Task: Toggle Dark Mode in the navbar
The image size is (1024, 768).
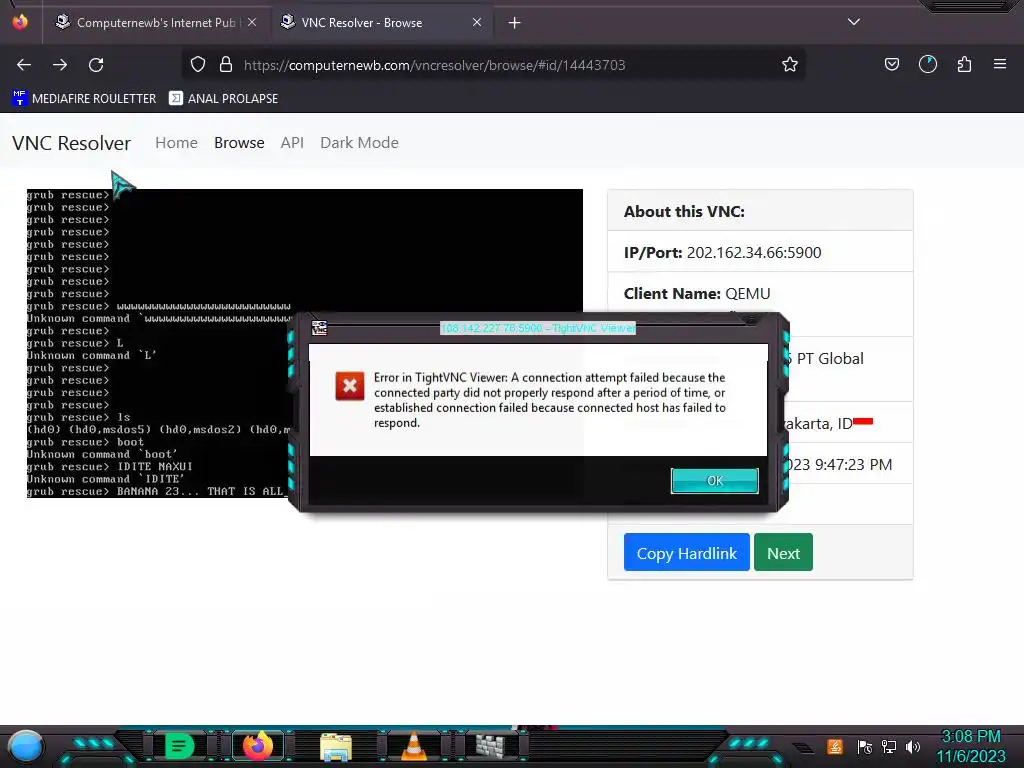Action: click(359, 143)
